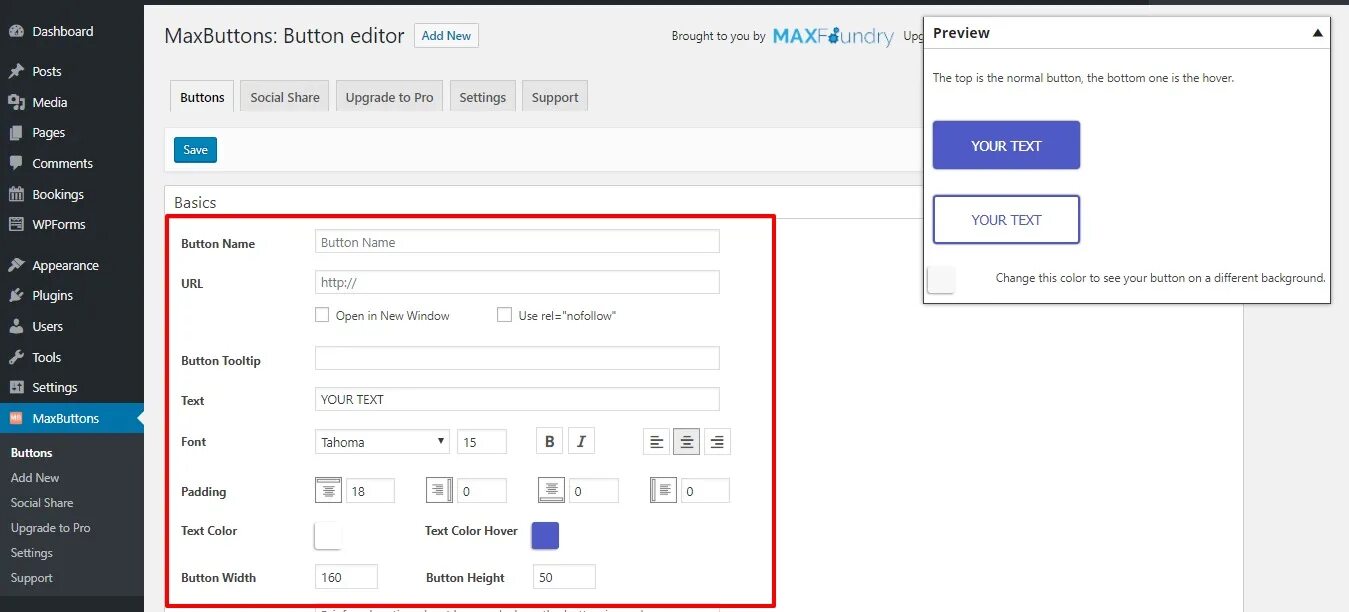Screen dimensions: 1349x612
Task: Open Users via its person icon
Action: (x=16, y=326)
